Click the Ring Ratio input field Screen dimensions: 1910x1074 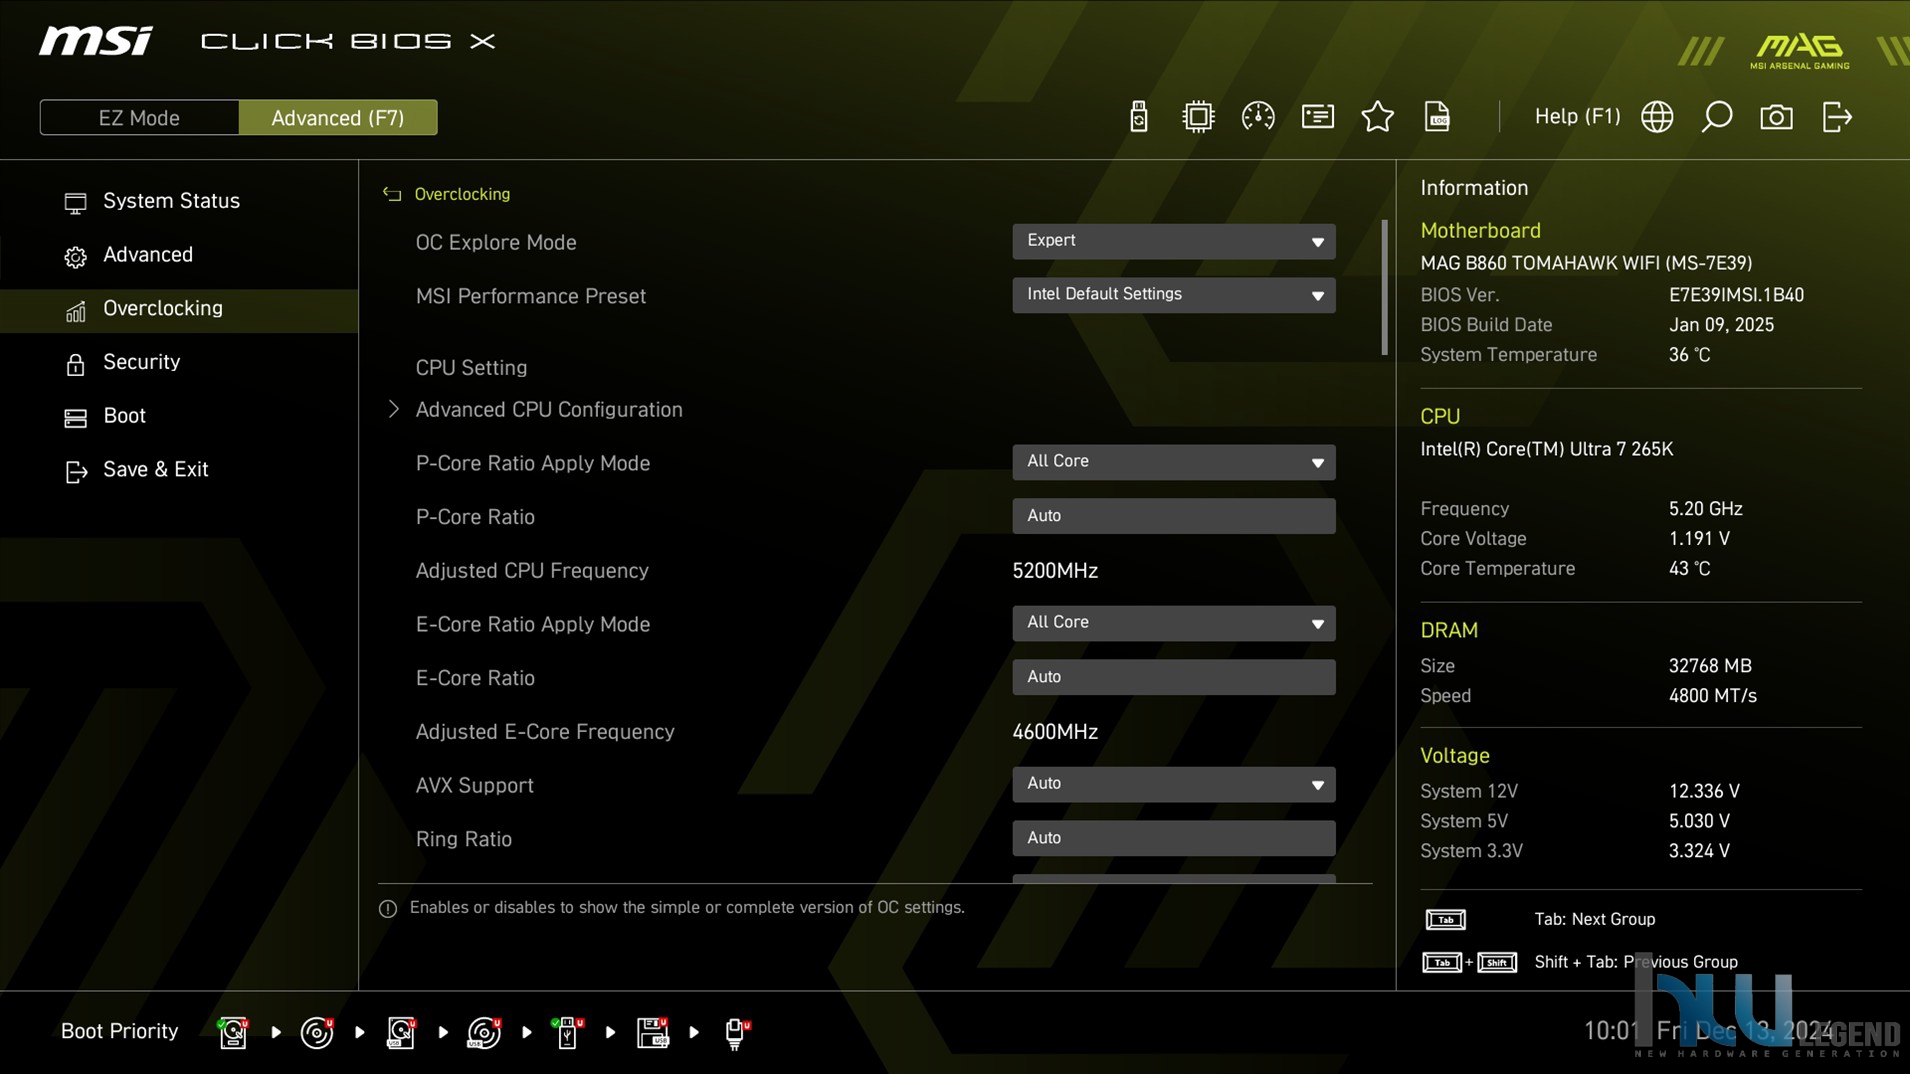point(1173,838)
